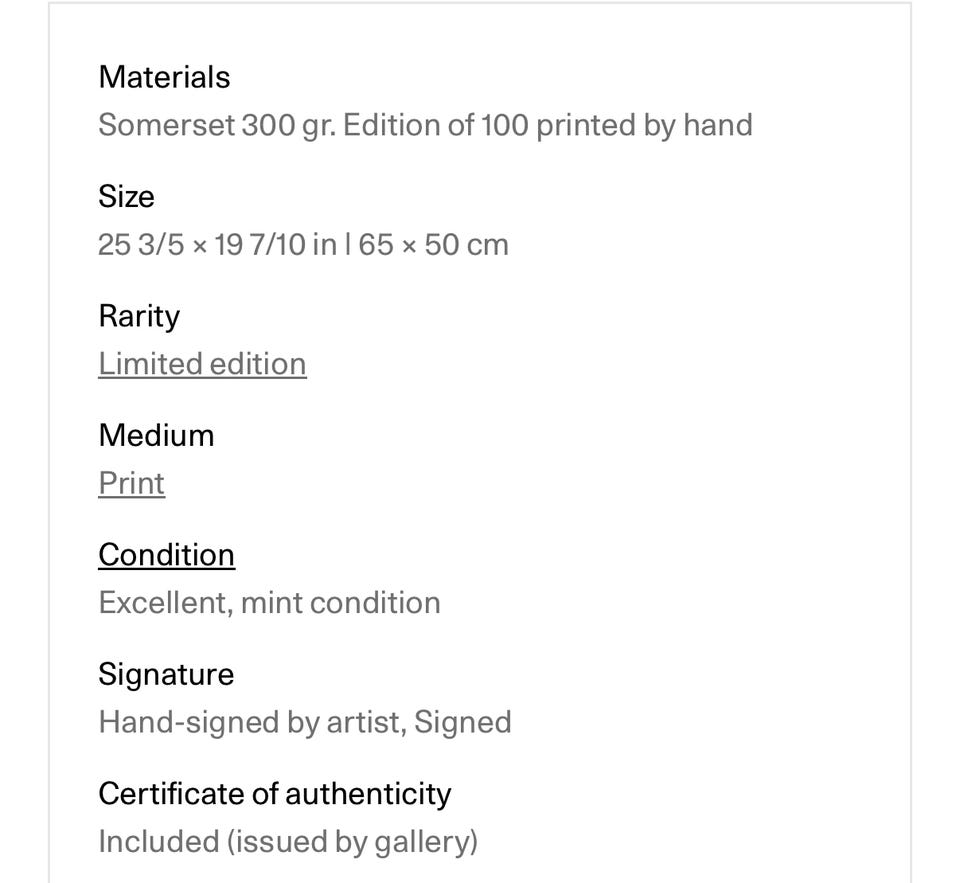960x883 pixels.
Task: Click the Rarity heading
Action: click(x=139, y=316)
